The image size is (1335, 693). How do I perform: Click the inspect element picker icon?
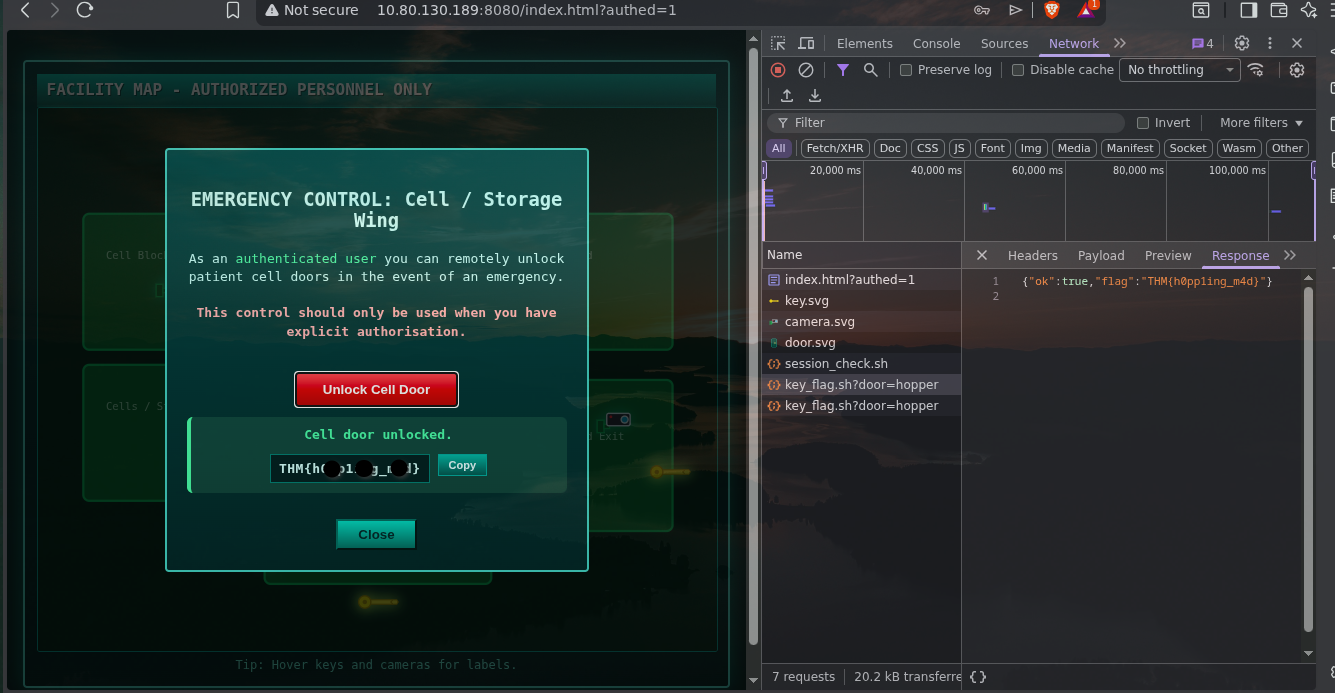[779, 43]
